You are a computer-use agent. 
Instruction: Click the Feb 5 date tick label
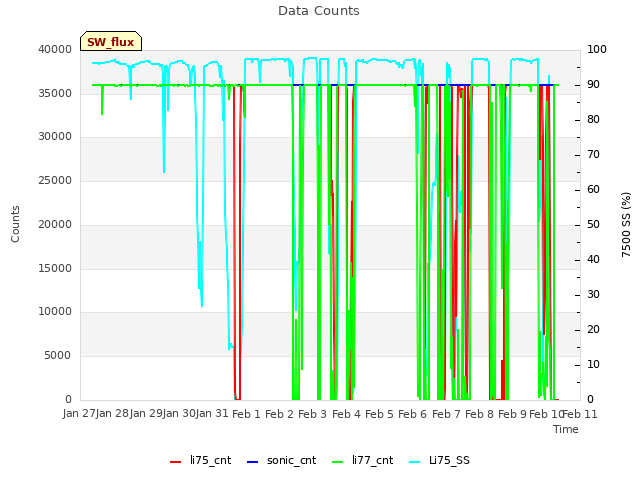[x=379, y=414]
